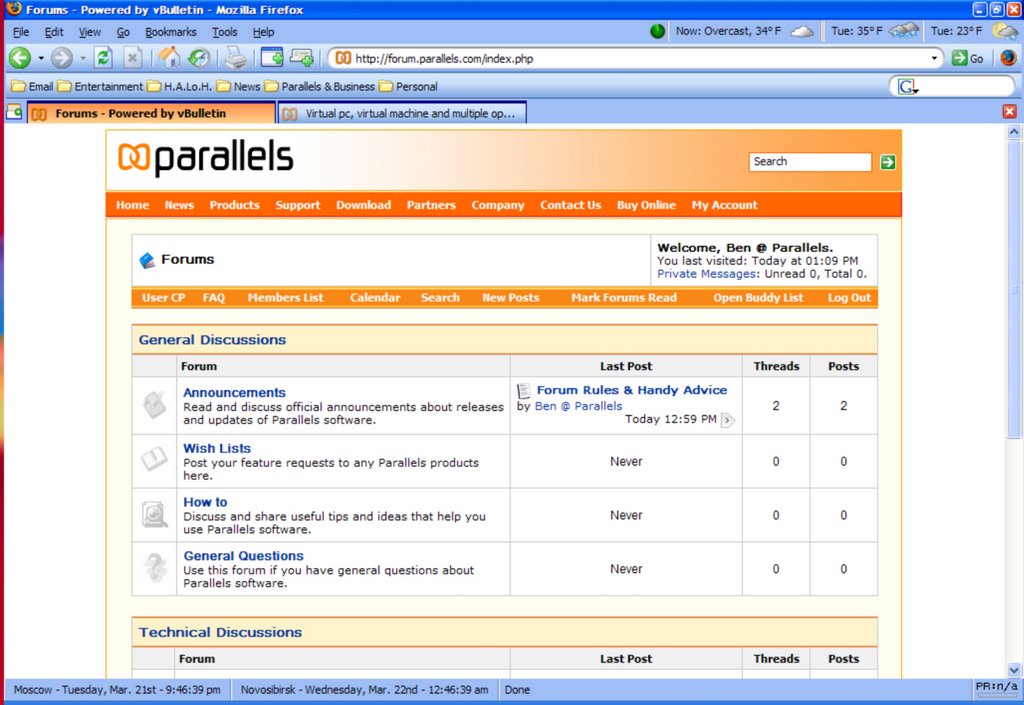Click the green moon weather status icon
Screen dimensions: 1024x705
click(657, 31)
